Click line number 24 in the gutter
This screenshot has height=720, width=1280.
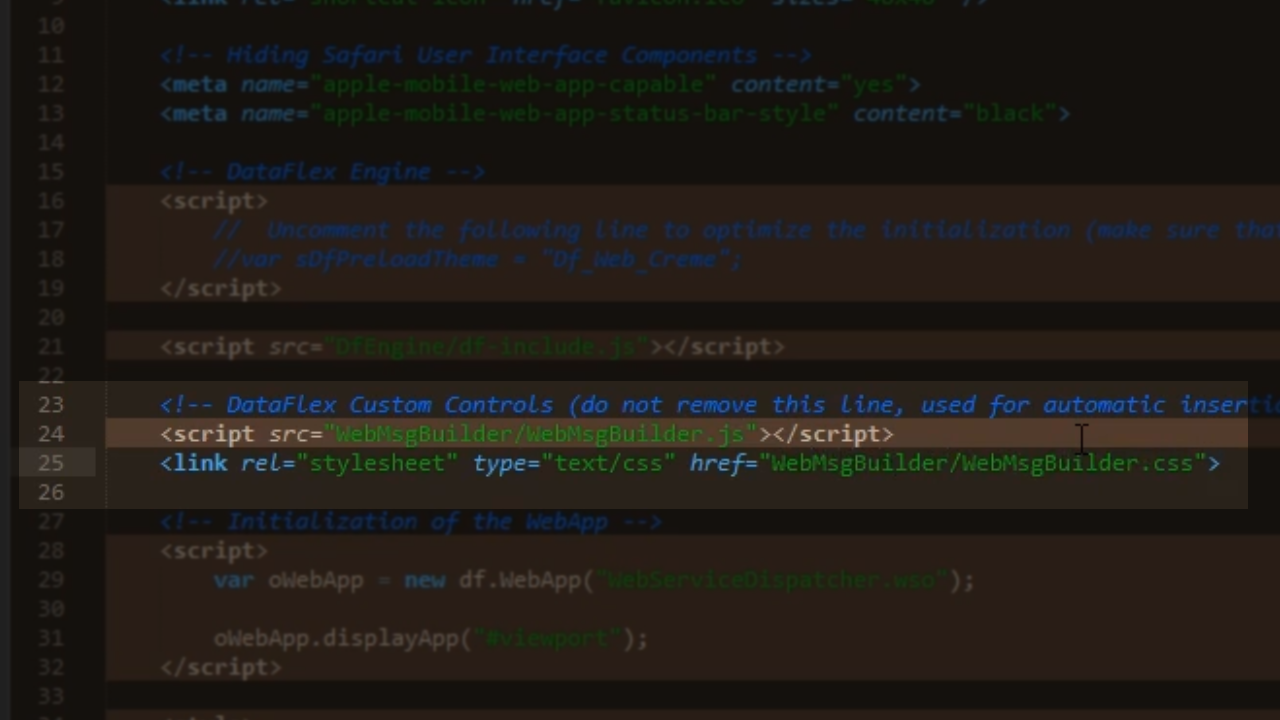pos(50,434)
